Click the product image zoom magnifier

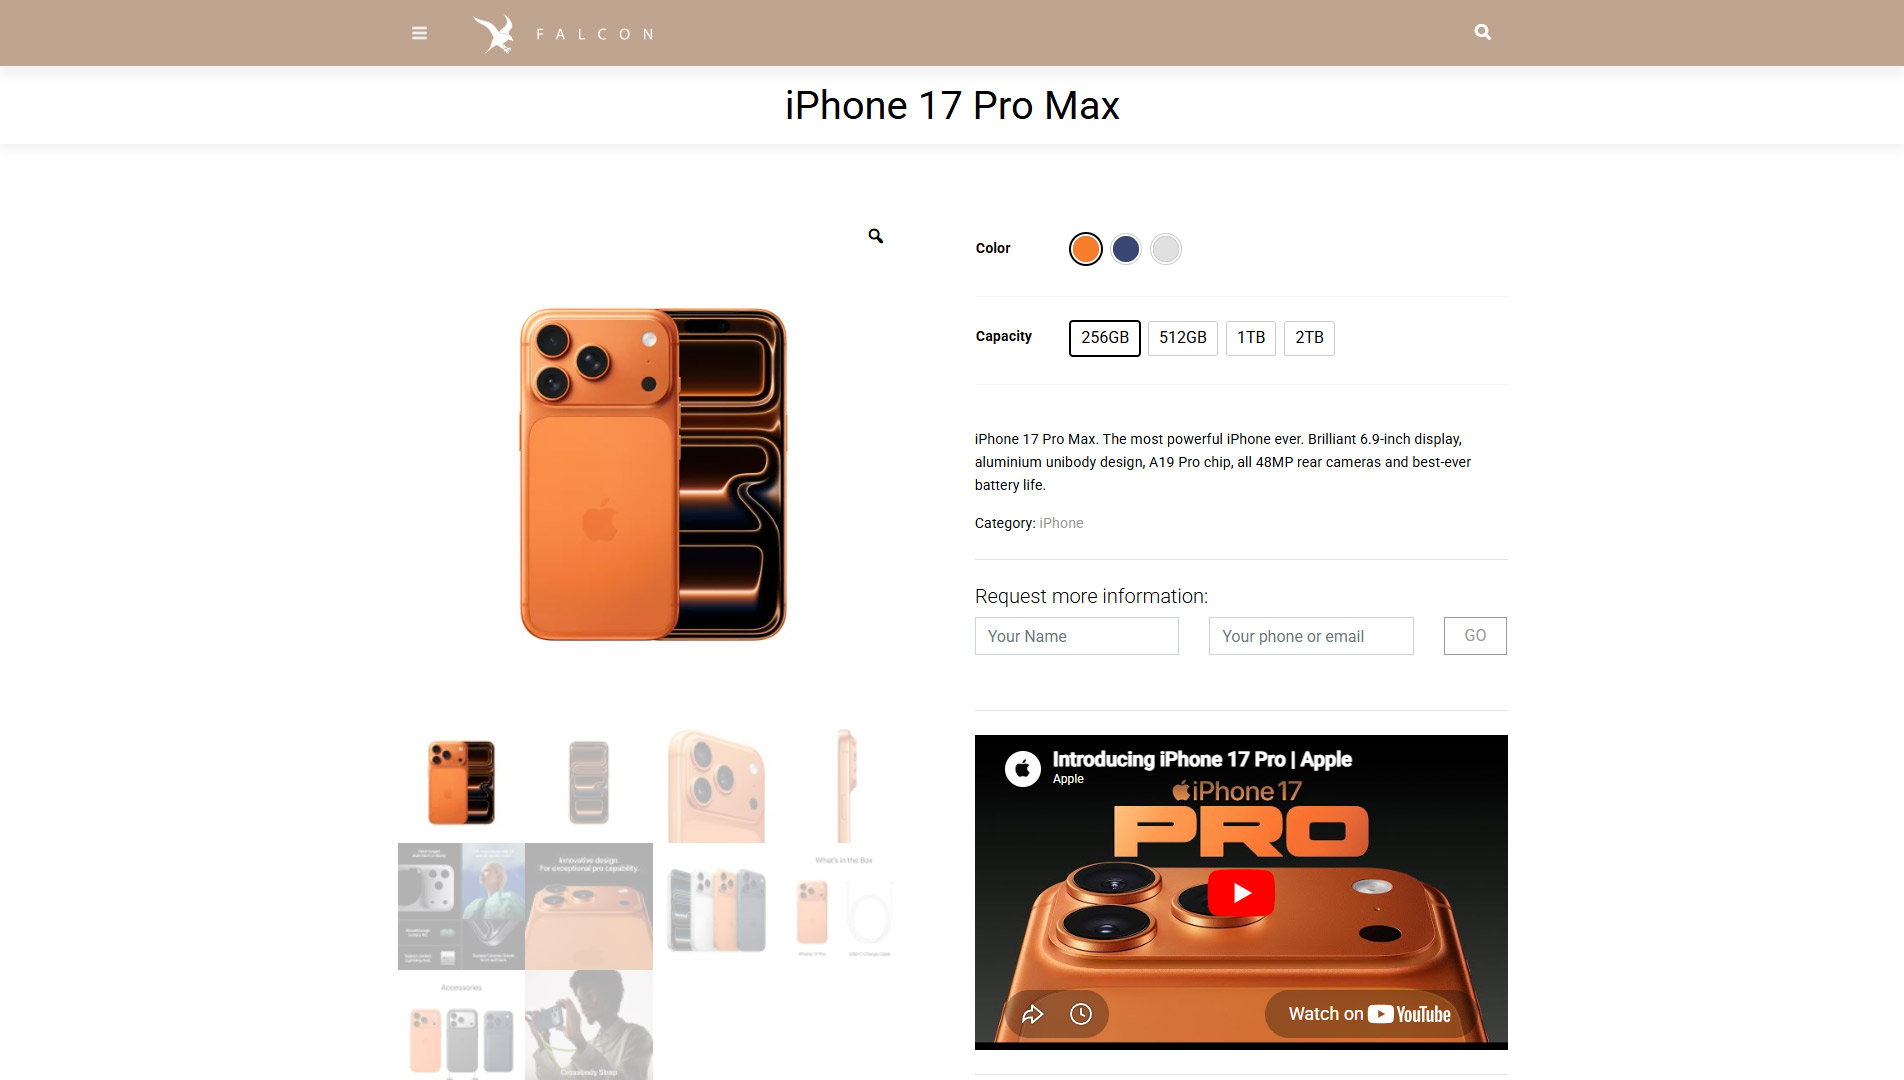(x=876, y=236)
